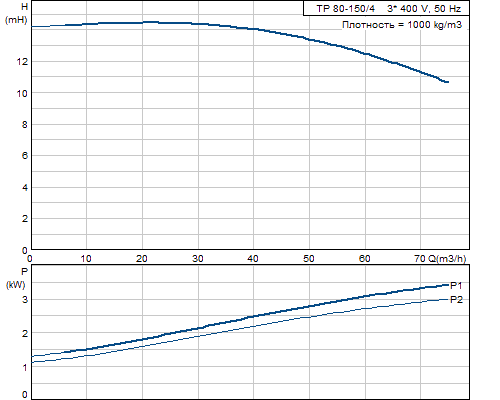This screenshot has width=500, height=400.
Task: Click the 2 tick on power axis
Action: click(x=25, y=333)
